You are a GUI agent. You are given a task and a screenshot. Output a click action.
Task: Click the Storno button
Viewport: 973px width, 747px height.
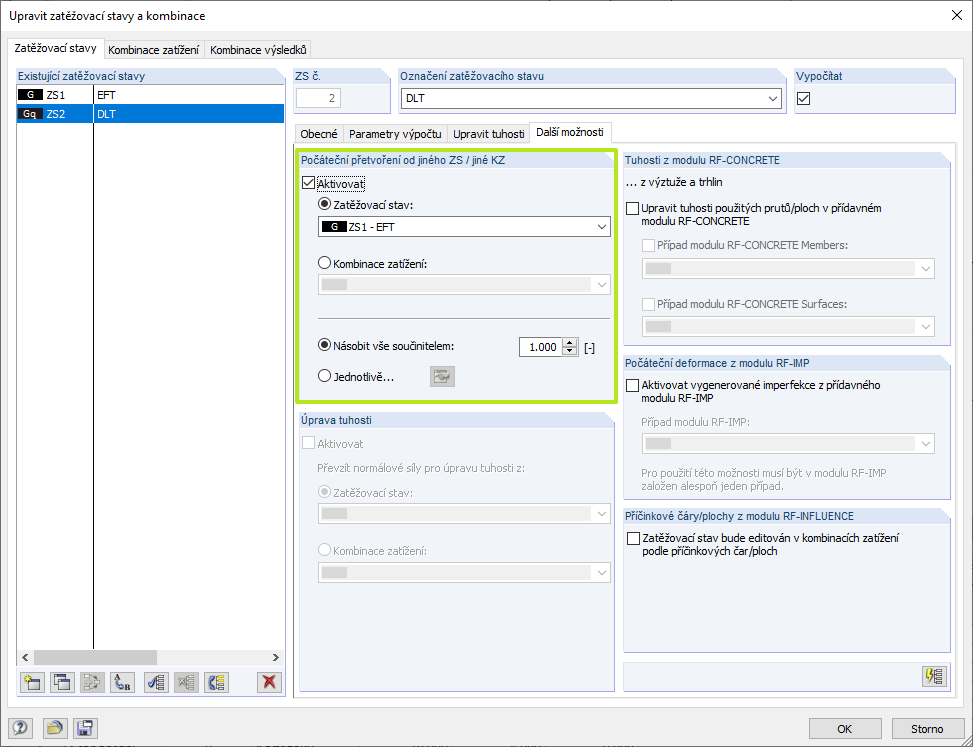[x=927, y=728]
